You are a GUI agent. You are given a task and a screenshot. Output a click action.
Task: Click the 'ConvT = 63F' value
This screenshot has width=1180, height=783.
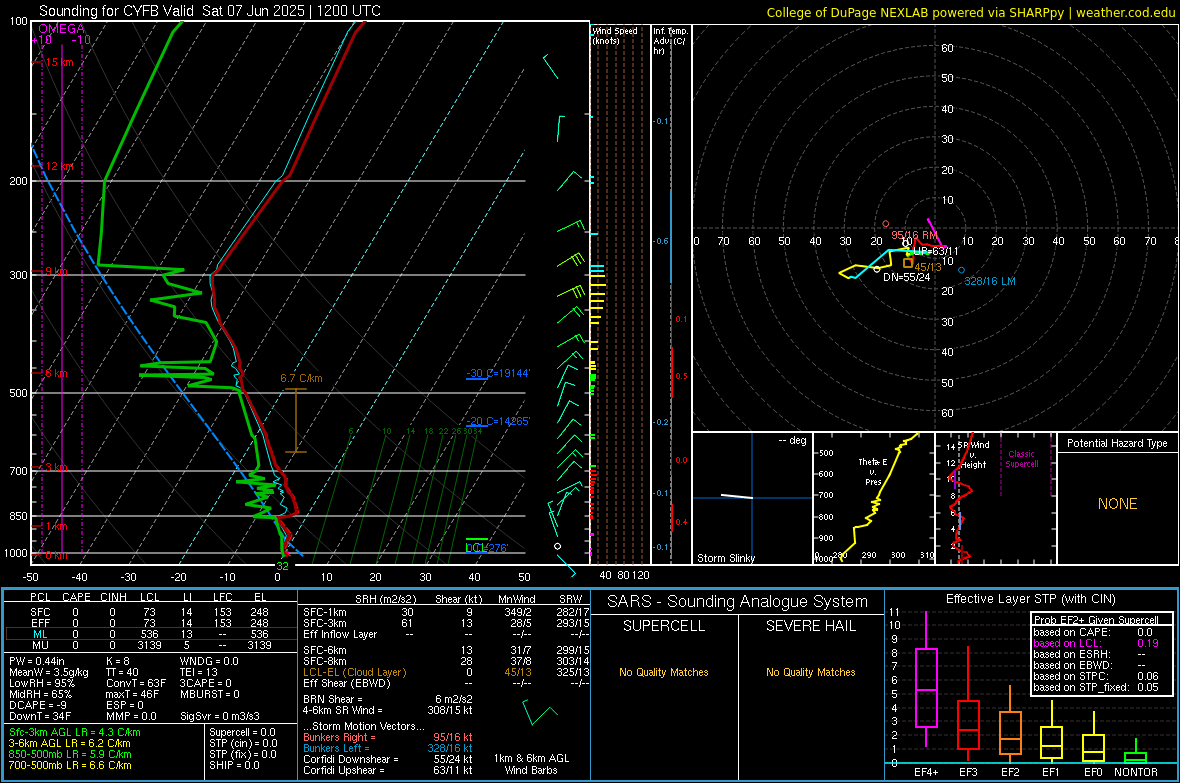(136, 683)
